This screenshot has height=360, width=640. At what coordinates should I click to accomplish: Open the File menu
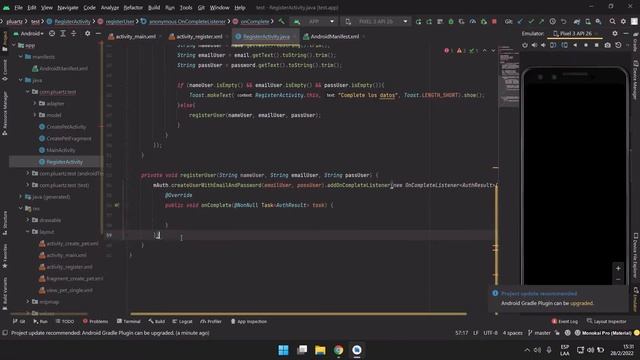[18, 7]
